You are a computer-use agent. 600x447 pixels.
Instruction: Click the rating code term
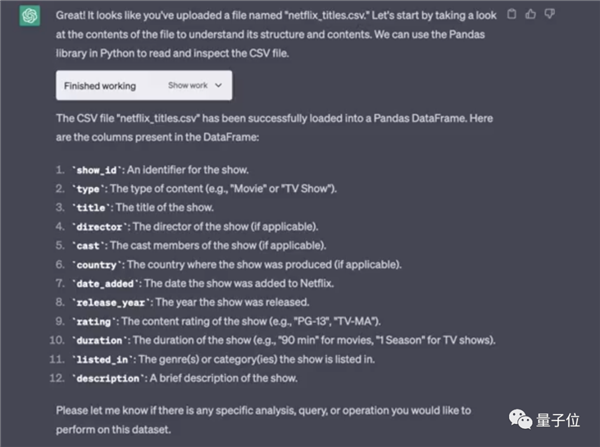93,322
